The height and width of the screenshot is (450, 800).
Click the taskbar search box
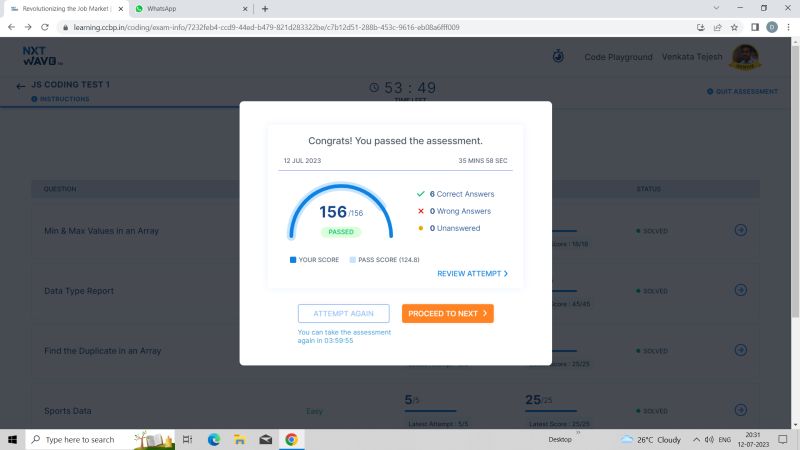100,439
